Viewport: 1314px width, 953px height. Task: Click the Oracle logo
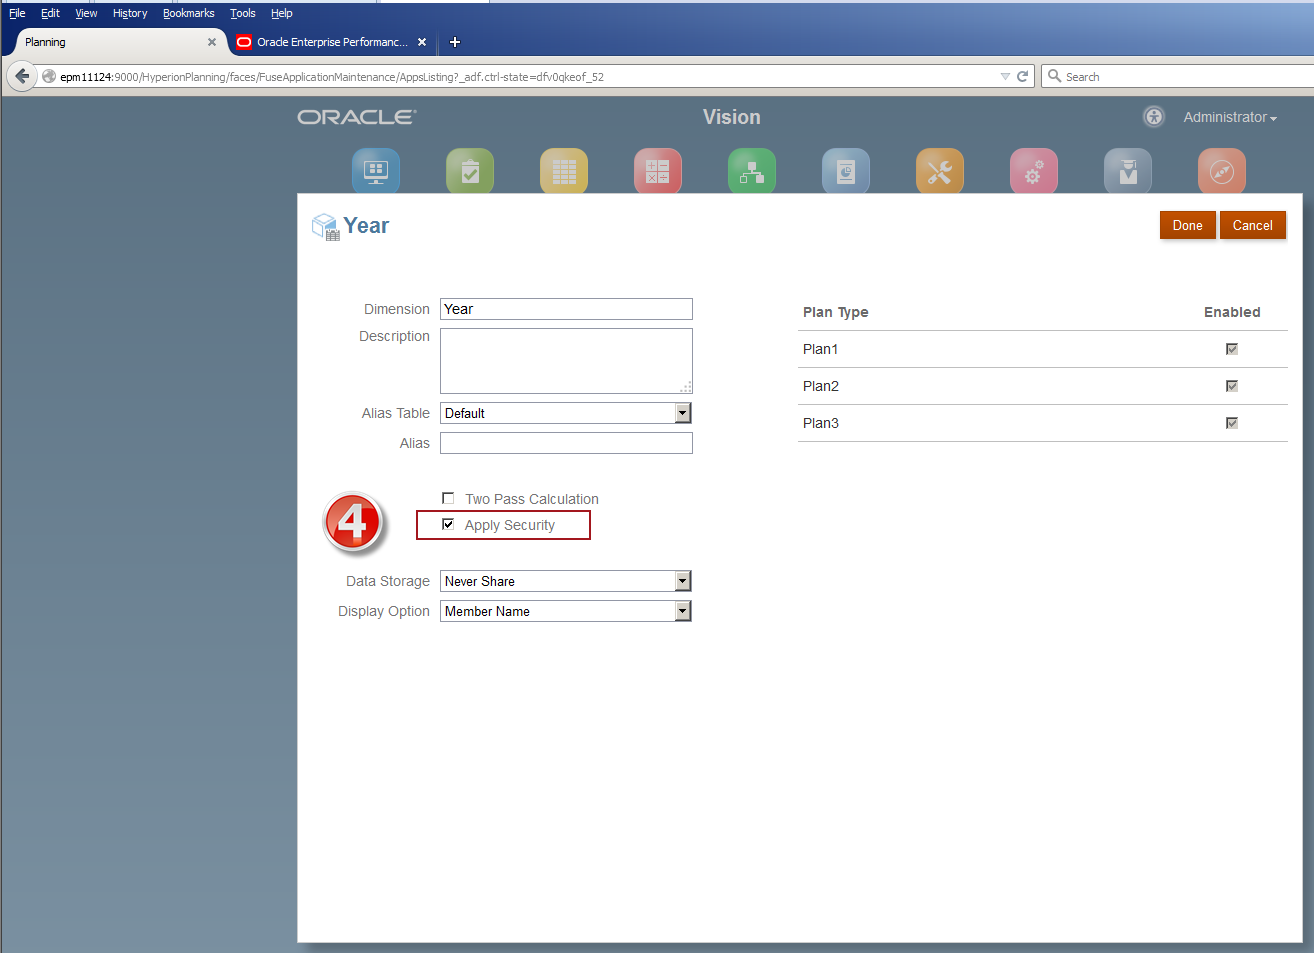point(357,117)
